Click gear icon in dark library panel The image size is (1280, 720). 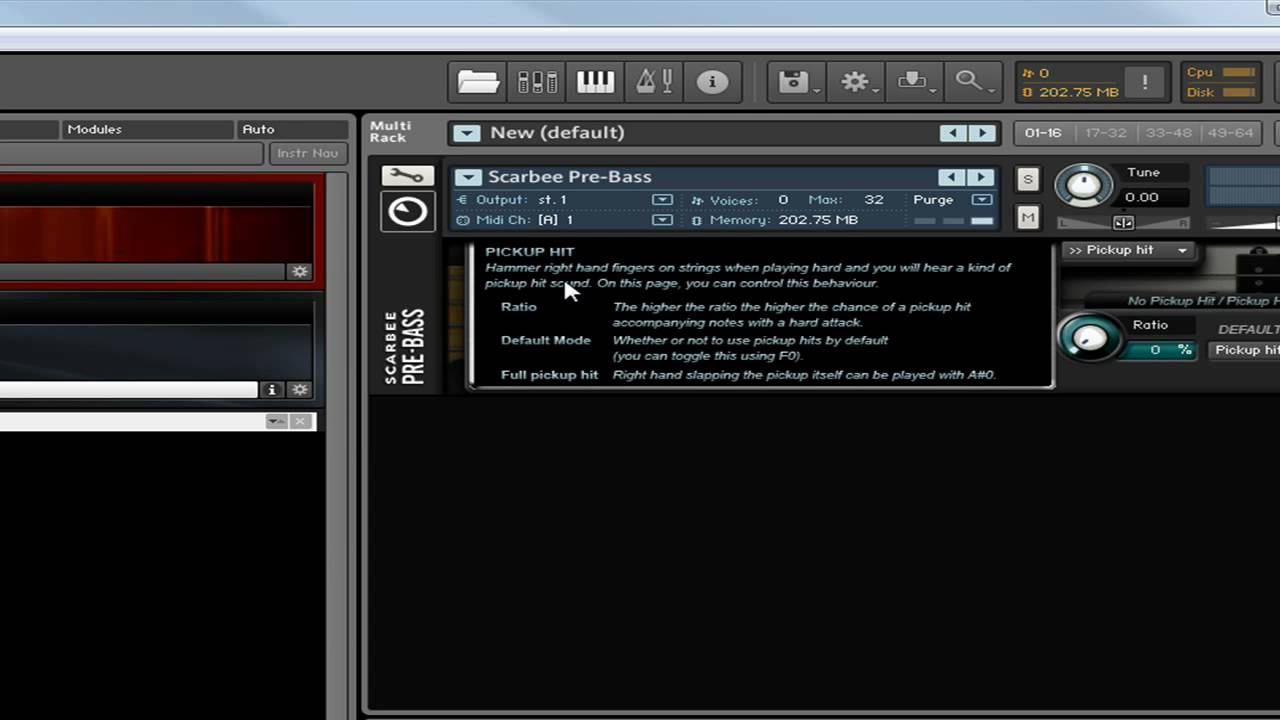pos(299,389)
